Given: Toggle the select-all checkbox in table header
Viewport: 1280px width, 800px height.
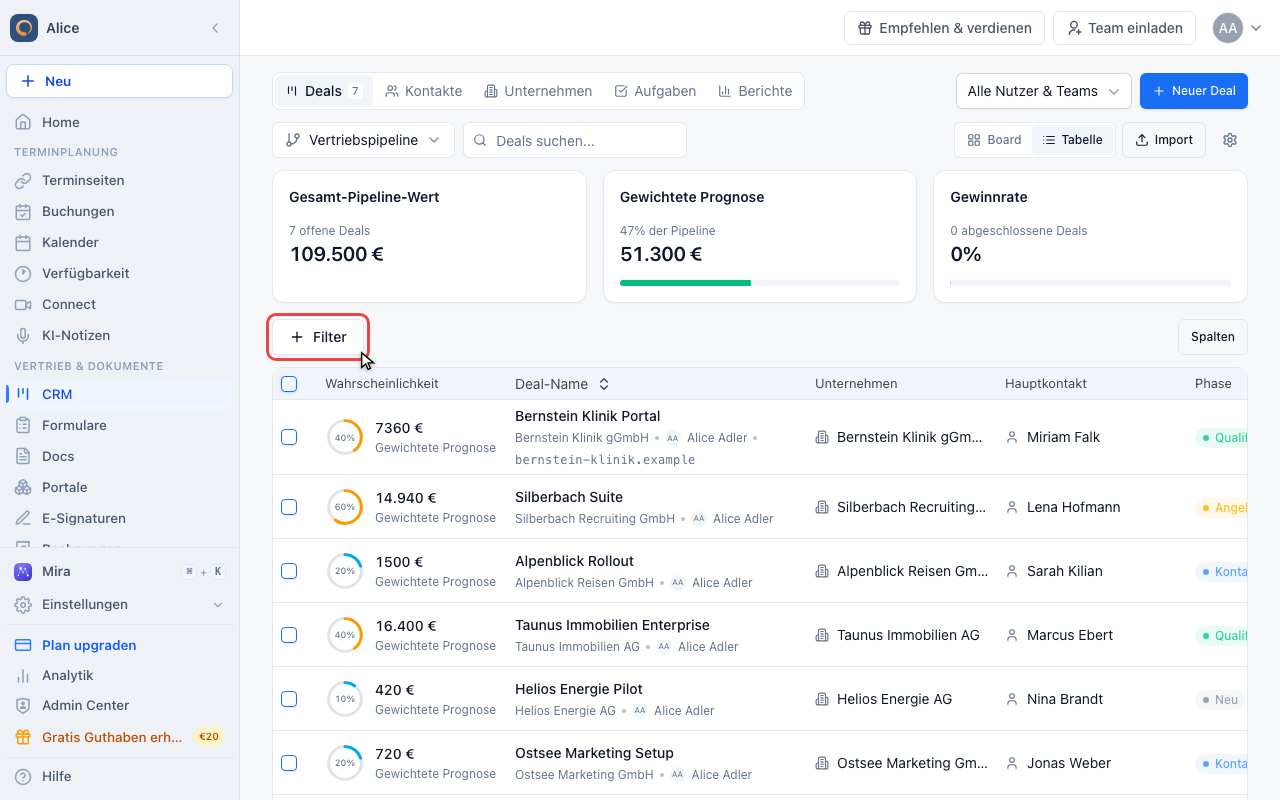Looking at the screenshot, I should (289, 384).
